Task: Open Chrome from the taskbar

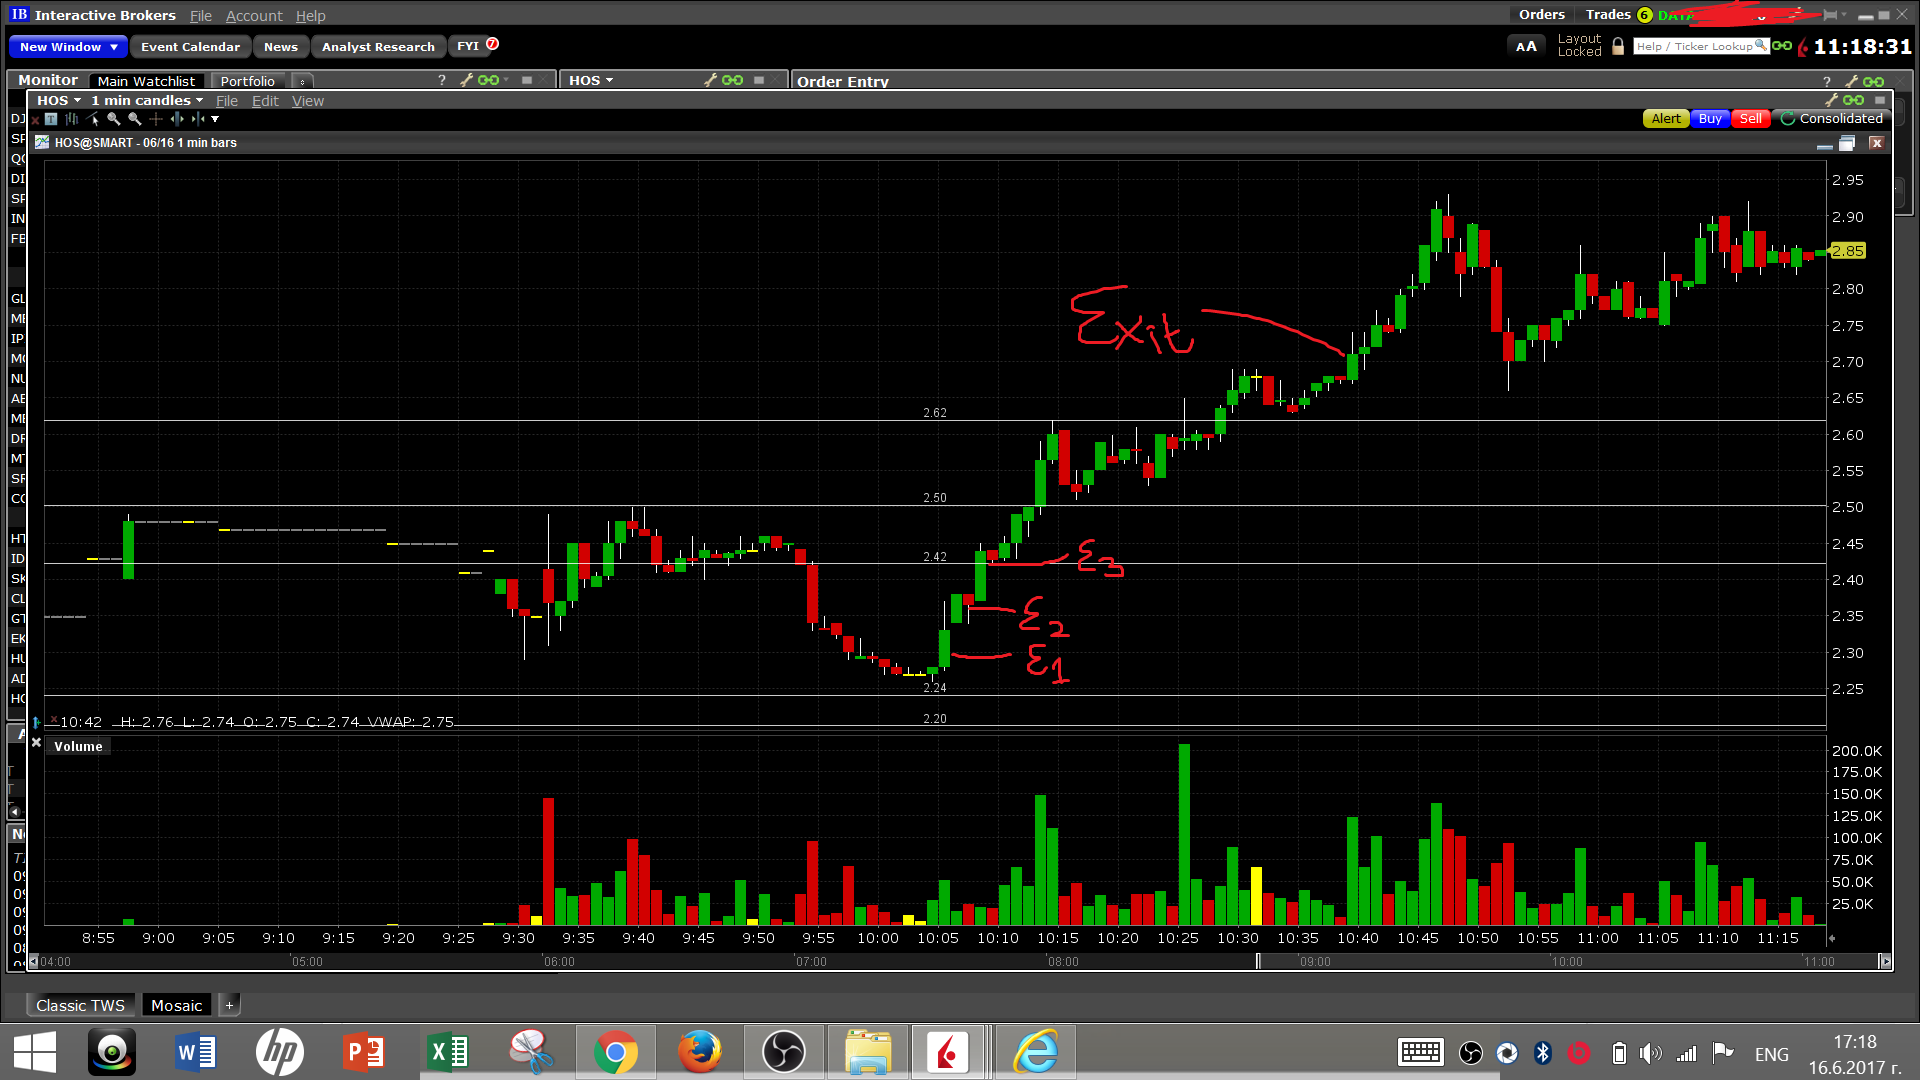Action: click(x=615, y=1052)
